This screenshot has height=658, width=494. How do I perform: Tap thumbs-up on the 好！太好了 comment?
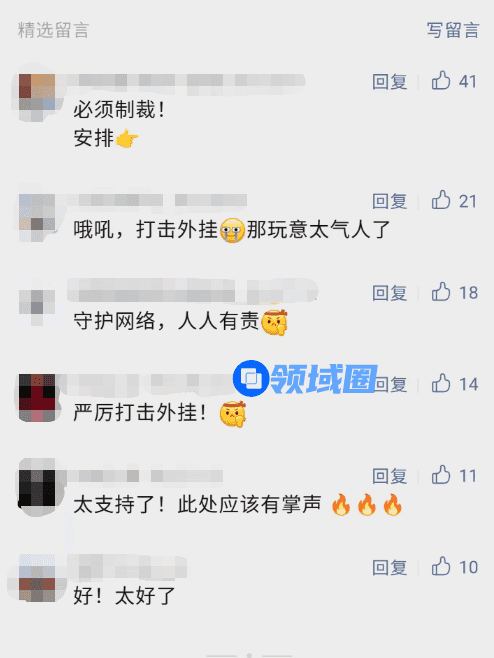click(441, 567)
